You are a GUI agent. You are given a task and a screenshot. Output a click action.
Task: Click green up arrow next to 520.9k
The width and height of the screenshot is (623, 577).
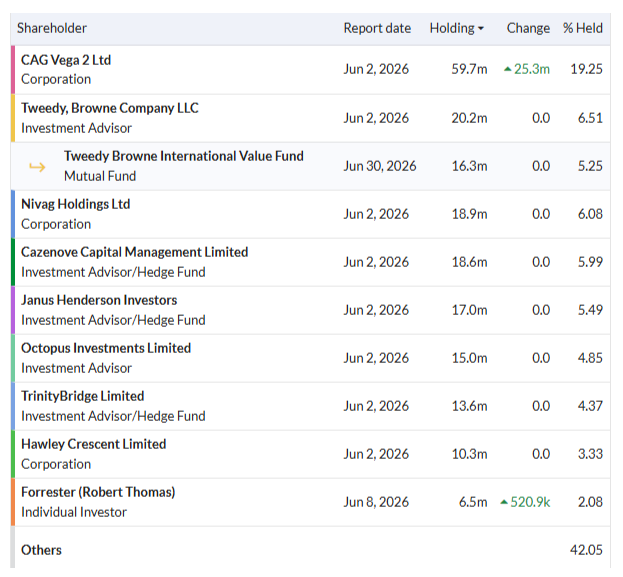click(x=504, y=502)
